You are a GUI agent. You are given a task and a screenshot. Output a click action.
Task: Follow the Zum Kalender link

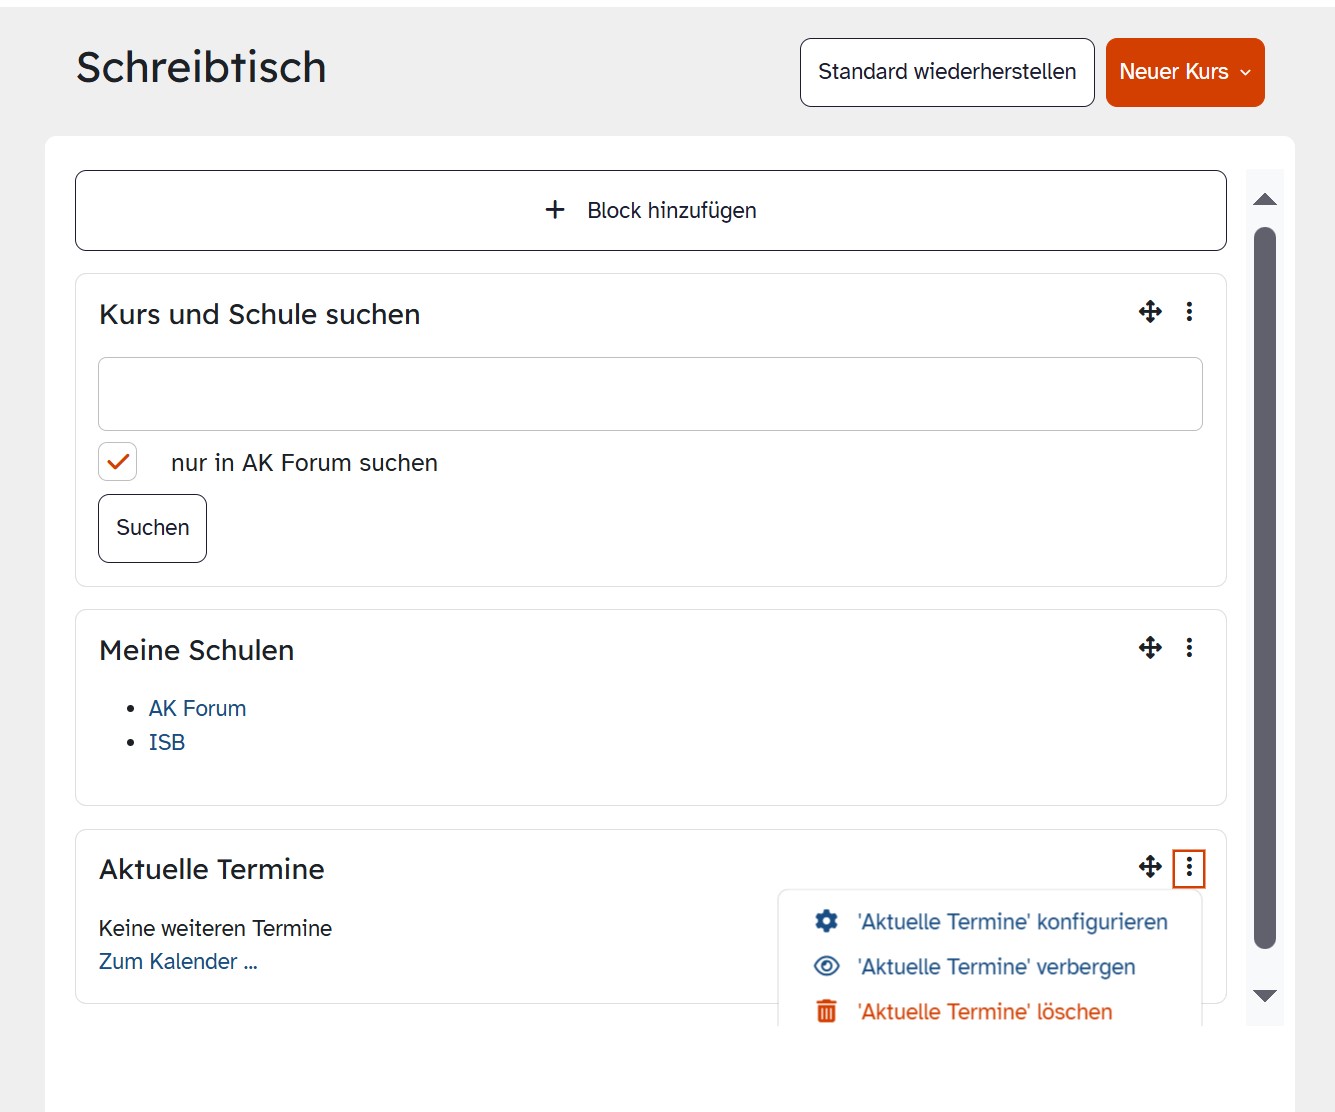178,961
